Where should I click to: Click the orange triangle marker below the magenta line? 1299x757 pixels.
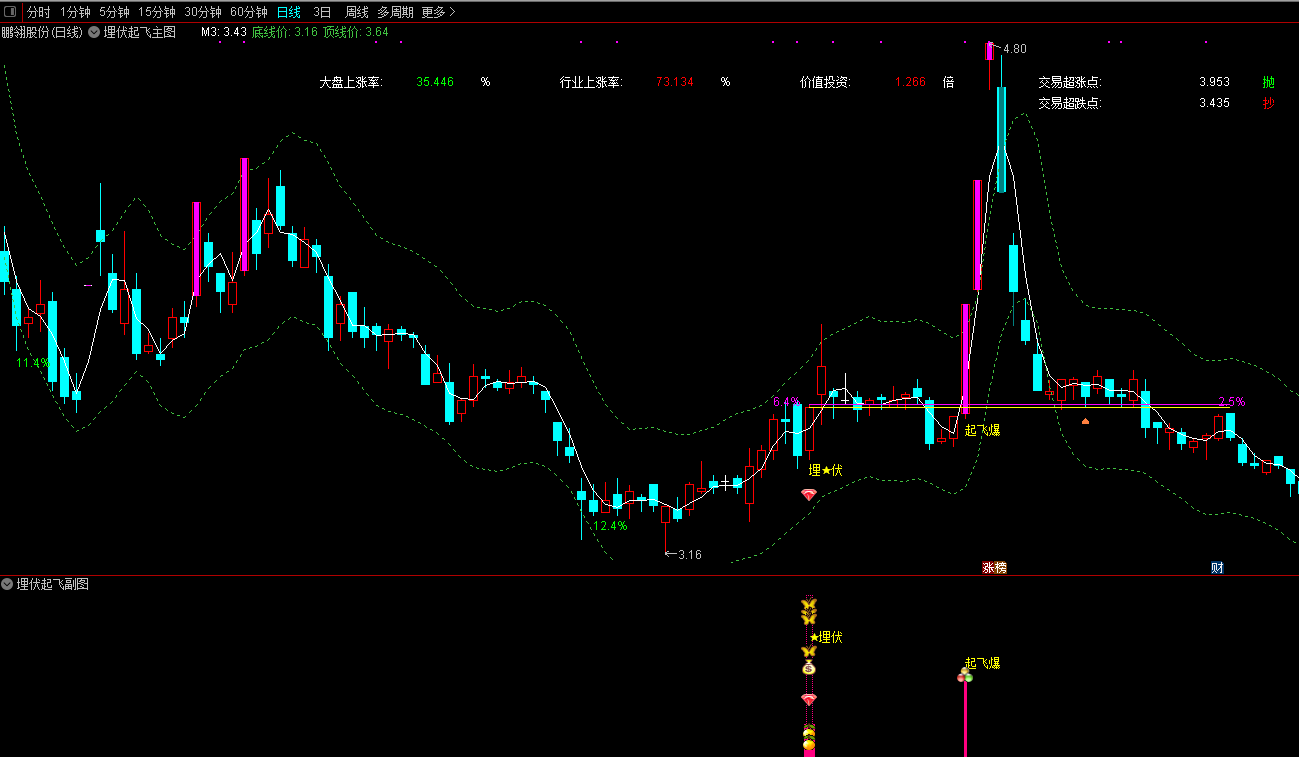1085,421
